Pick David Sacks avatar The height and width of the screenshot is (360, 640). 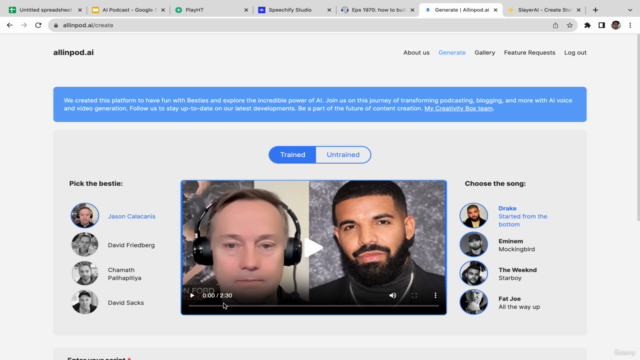pos(85,302)
